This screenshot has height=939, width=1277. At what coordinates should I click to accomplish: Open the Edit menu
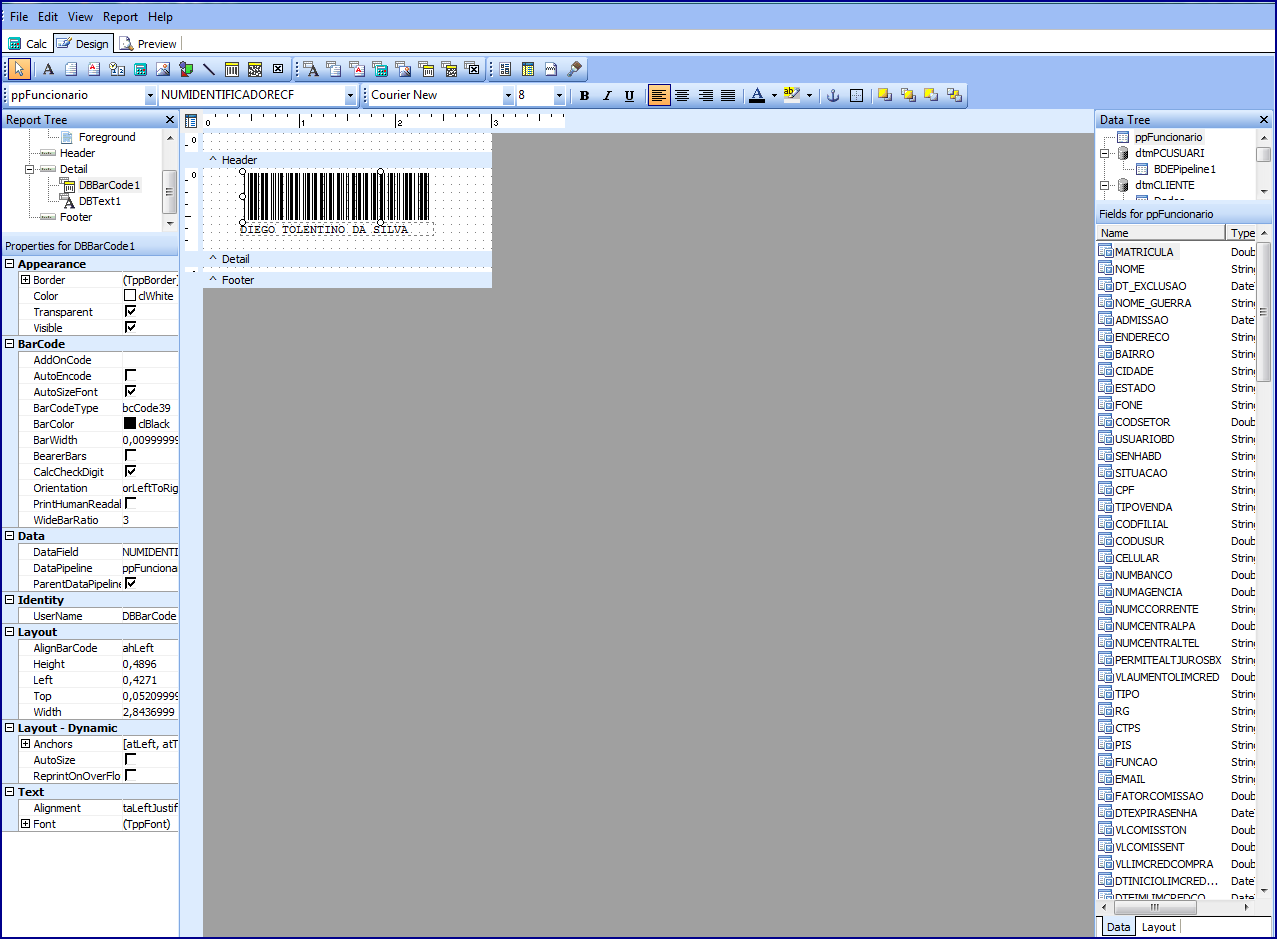coord(48,17)
